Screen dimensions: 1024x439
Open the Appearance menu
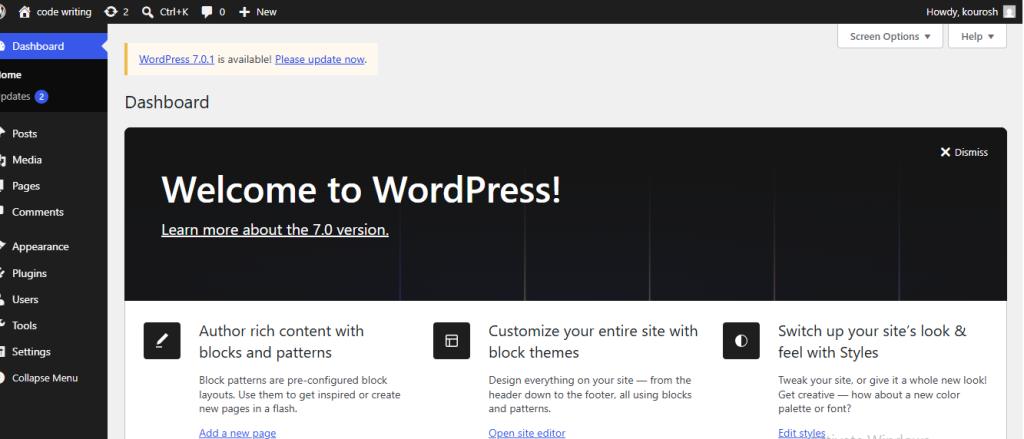[x=54, y=246]
